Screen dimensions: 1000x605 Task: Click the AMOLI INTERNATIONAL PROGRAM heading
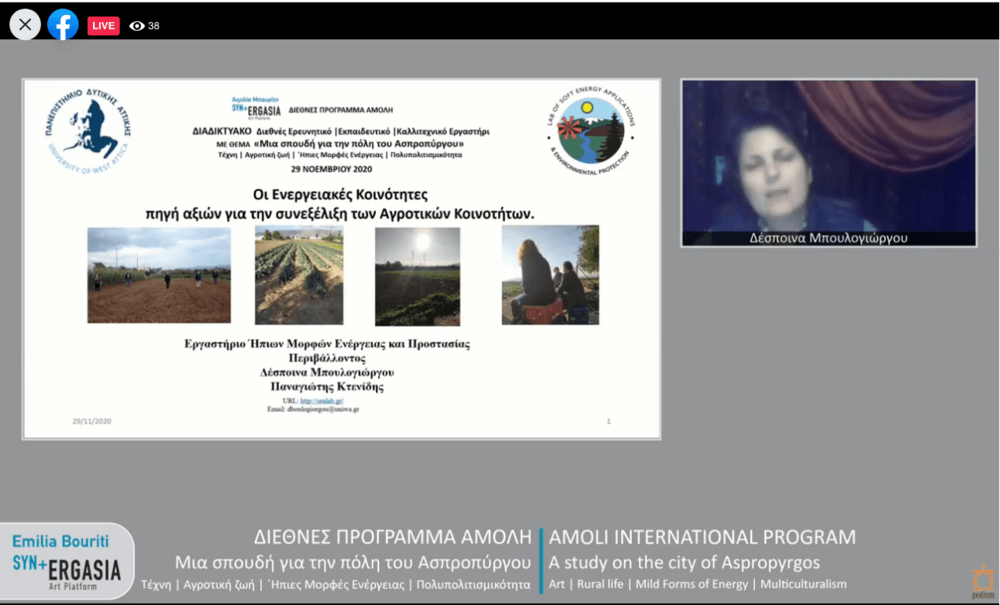(x=702, y=537)
